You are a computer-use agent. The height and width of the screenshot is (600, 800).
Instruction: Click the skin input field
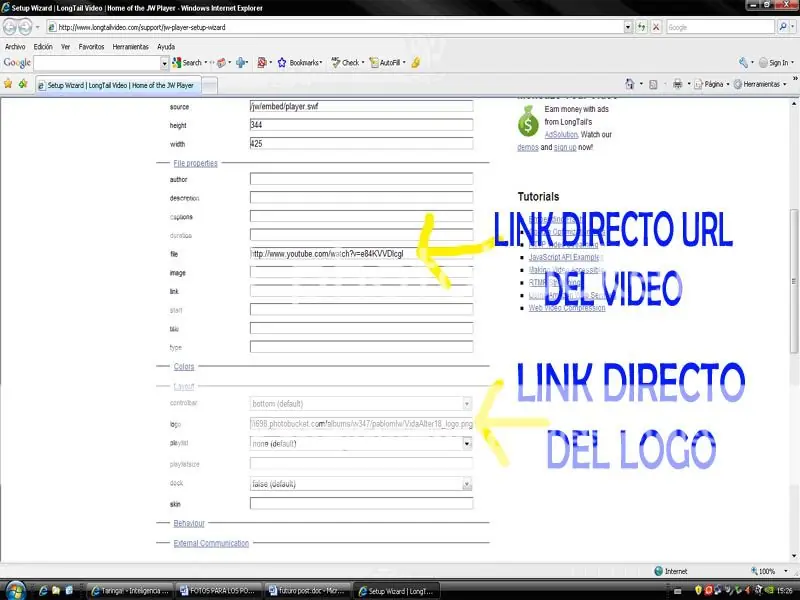[x=361, y=504]
